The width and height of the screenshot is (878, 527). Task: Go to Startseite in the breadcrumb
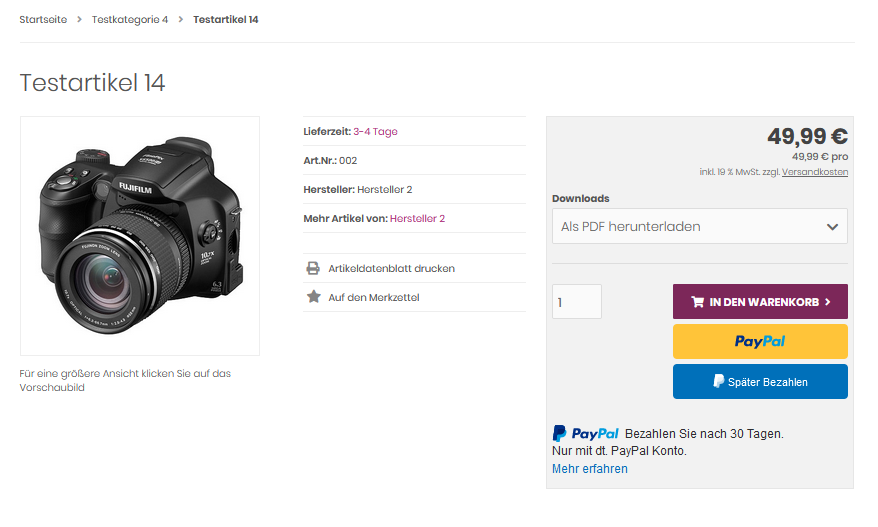click(x=43, y=20)
